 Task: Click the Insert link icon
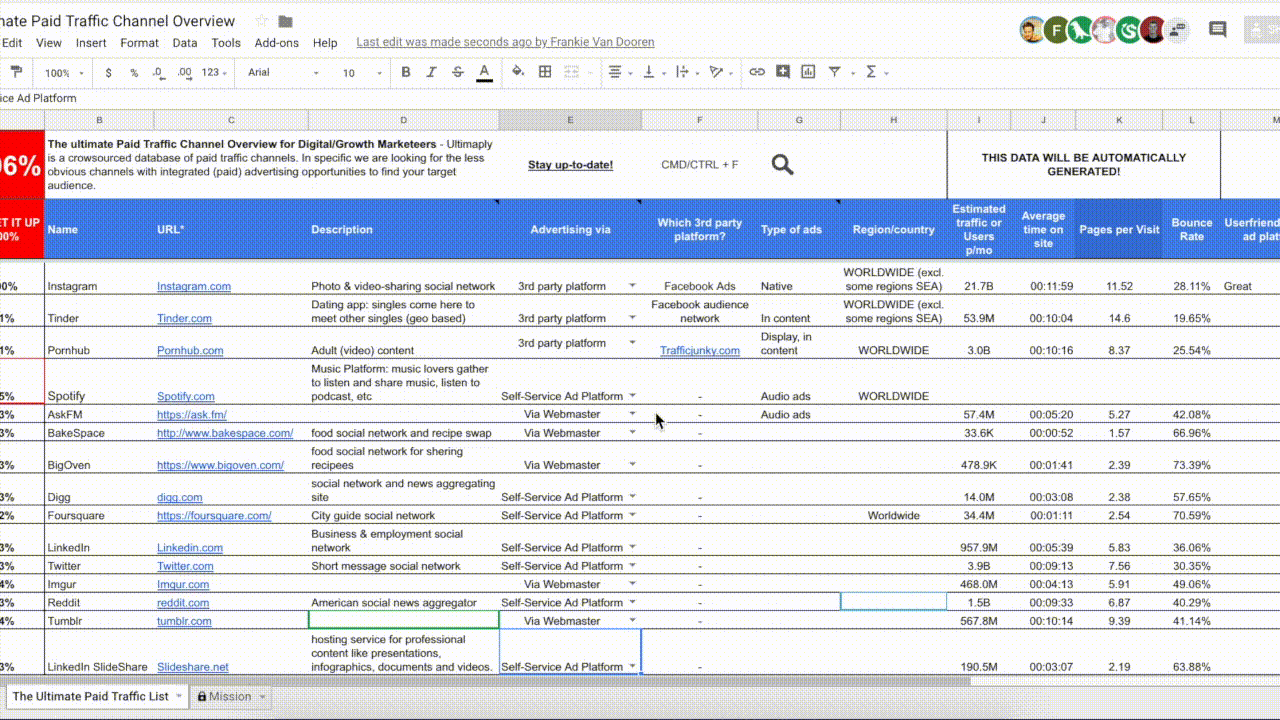coord(757,72)
